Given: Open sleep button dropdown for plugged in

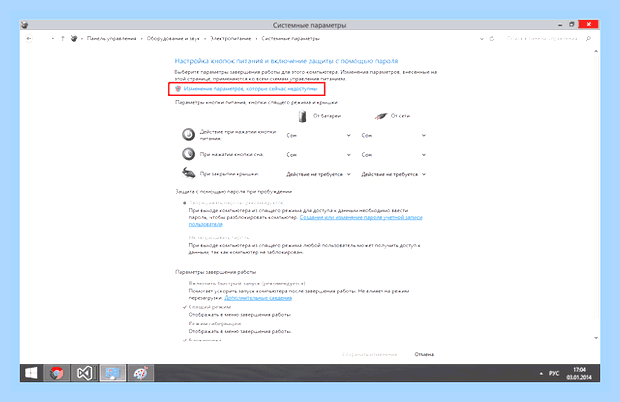Looking at the screenshot, I should pos(393,155).
